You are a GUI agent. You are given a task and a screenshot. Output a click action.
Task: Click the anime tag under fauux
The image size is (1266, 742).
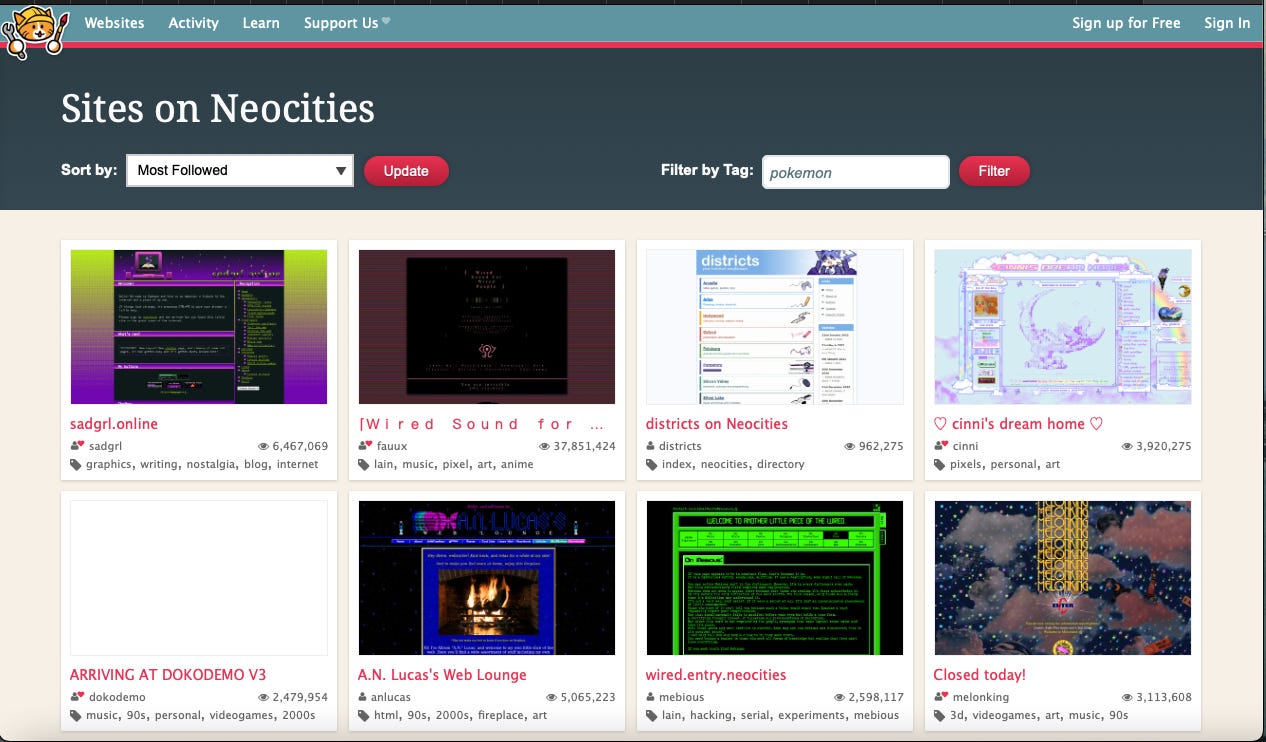tap(517, 464)
